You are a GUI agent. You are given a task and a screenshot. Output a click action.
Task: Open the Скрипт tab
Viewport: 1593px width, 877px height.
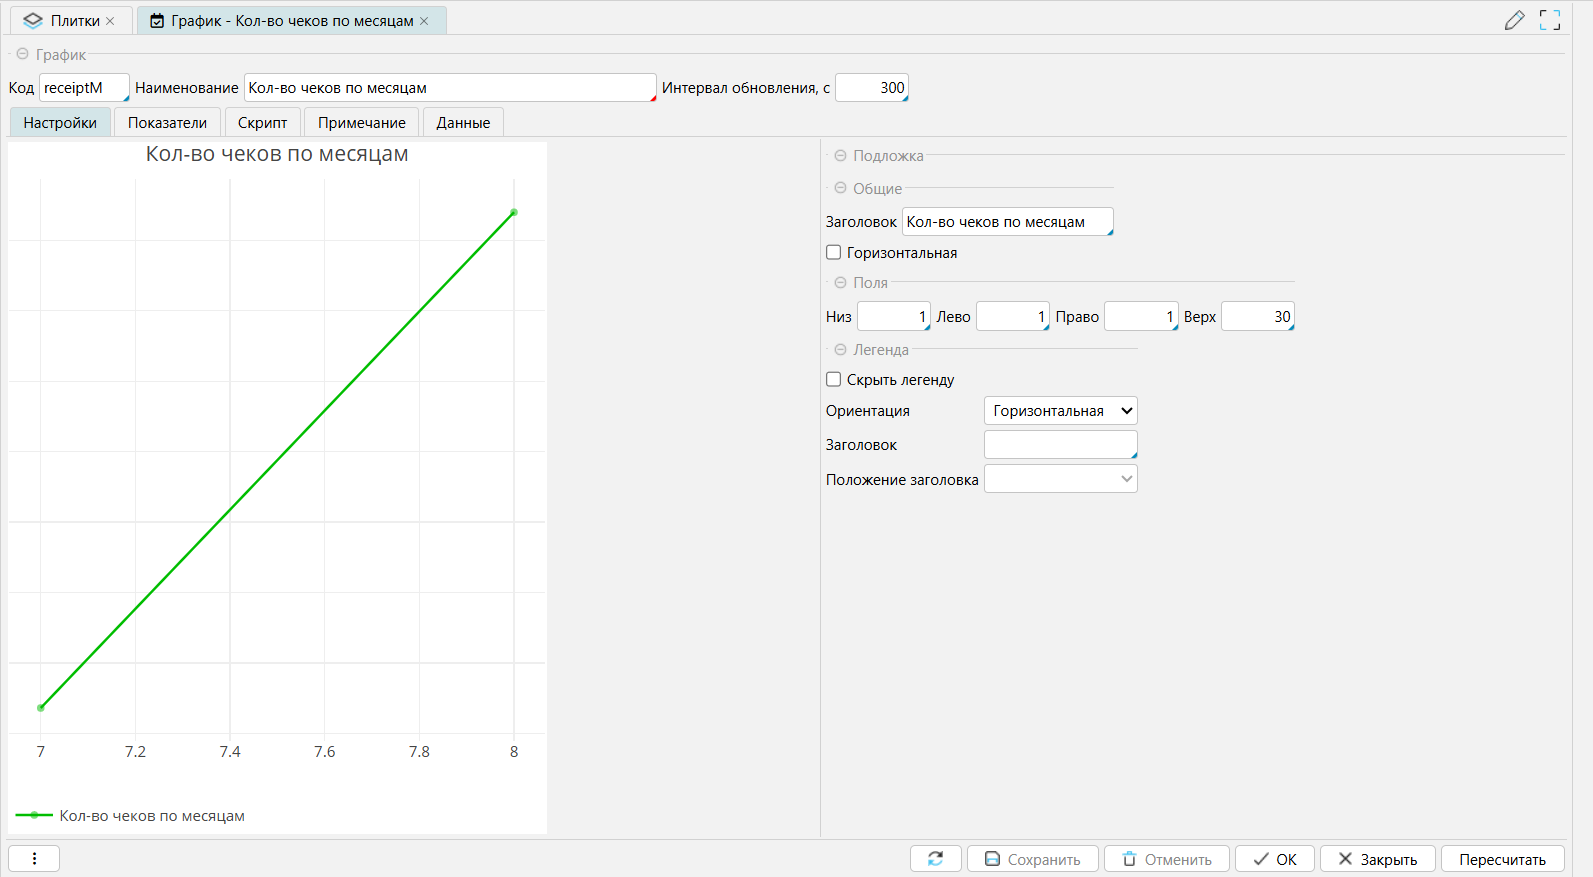click(x=262, y=123)
